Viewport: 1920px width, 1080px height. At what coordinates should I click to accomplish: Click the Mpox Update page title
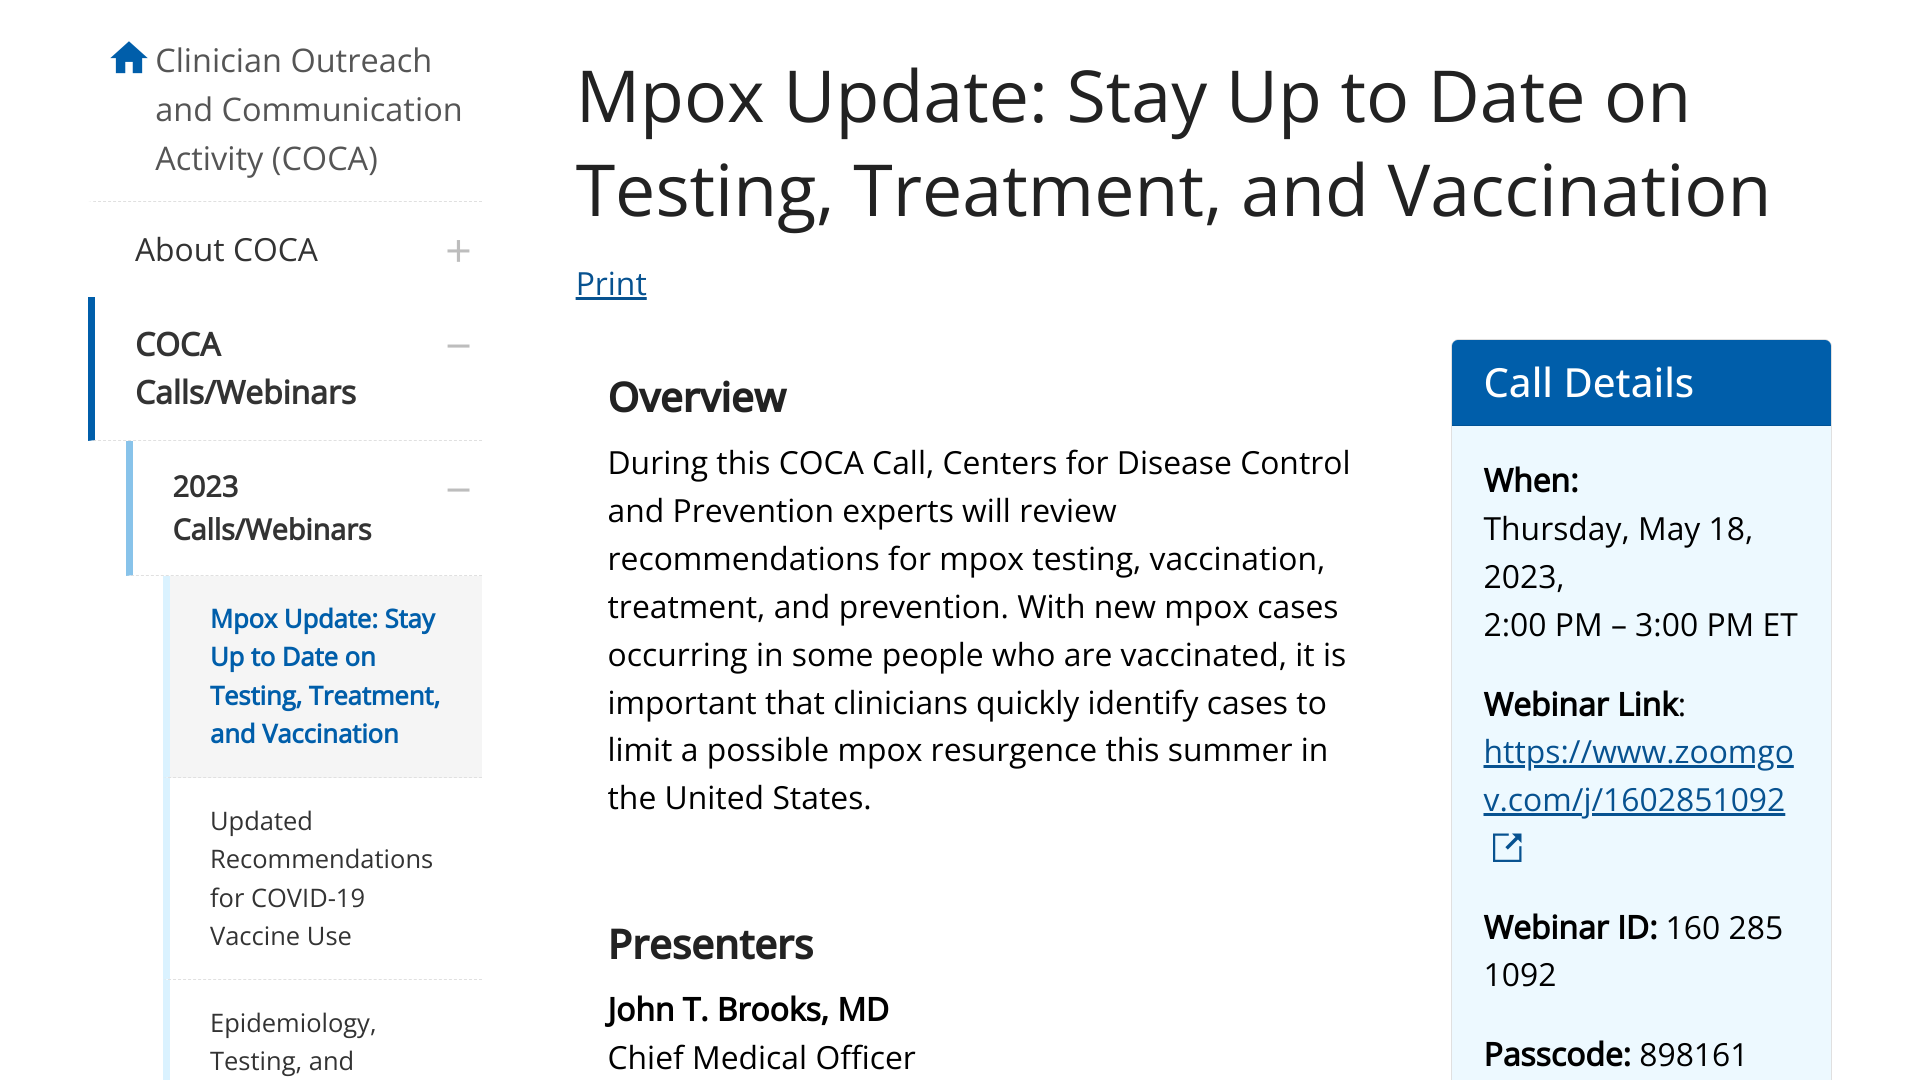(1172, 144)
